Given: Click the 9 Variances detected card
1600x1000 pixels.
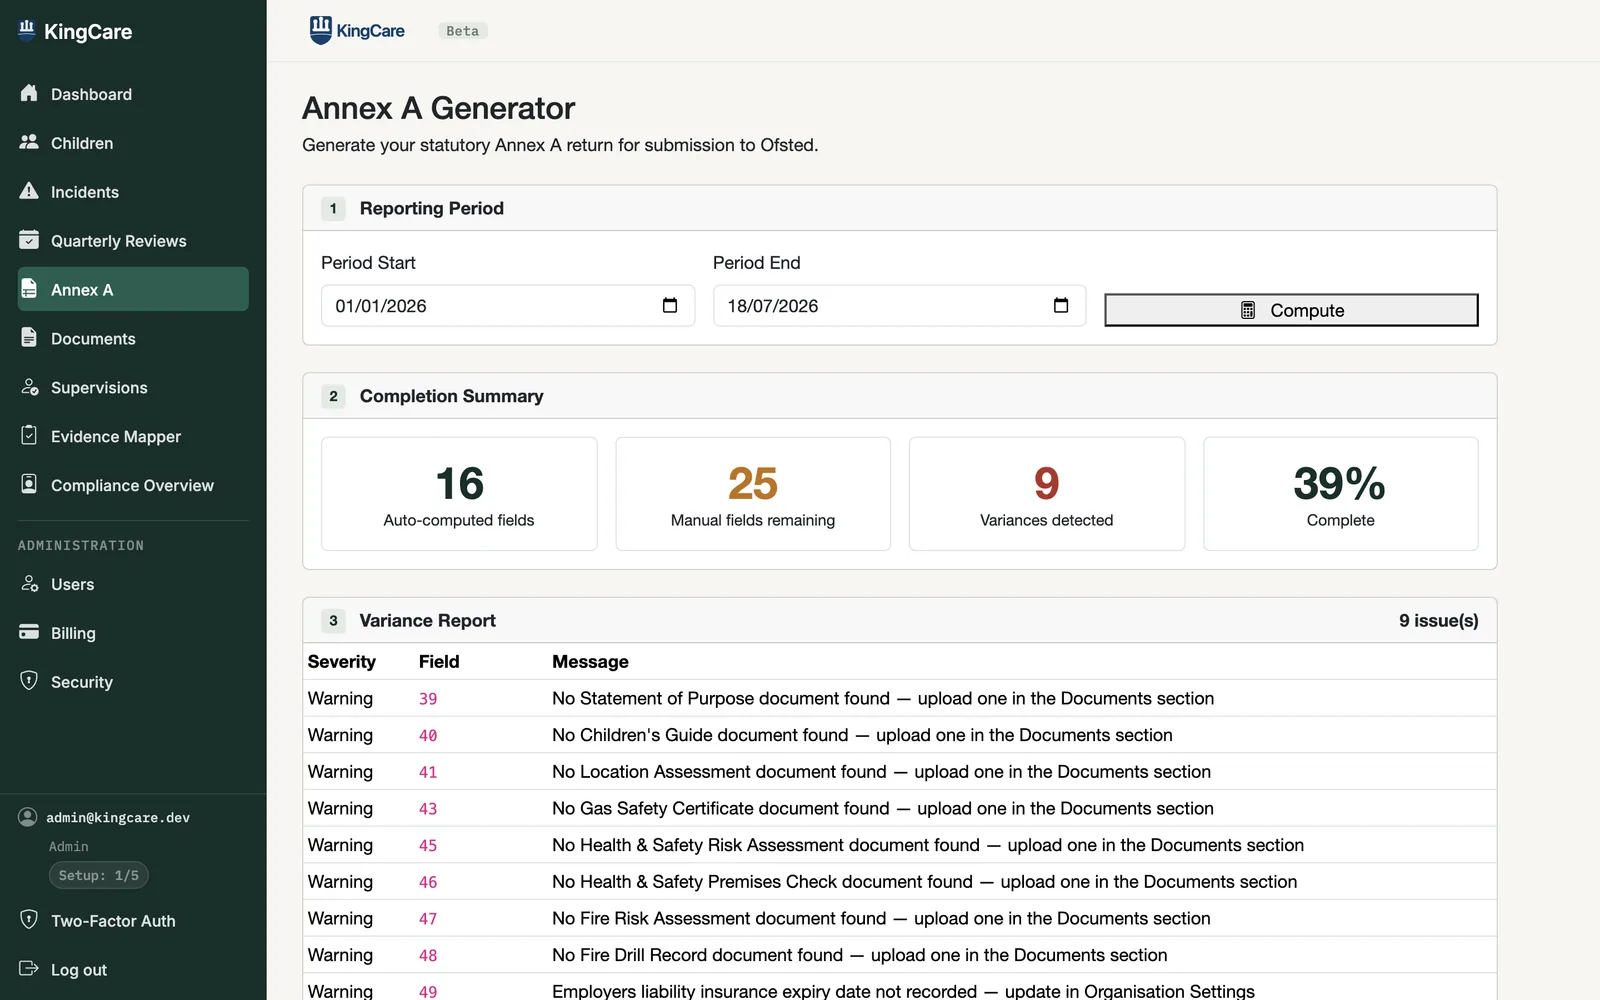Looking at the screenshot, I should click(1047, 494).
